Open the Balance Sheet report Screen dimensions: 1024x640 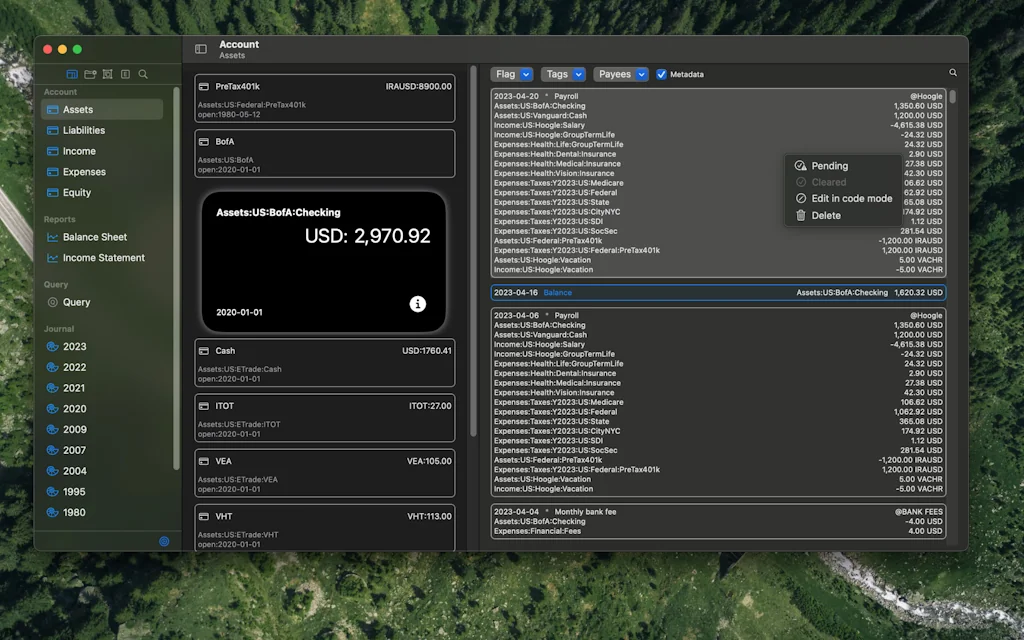pyautogui.click(x=96, y=237)
